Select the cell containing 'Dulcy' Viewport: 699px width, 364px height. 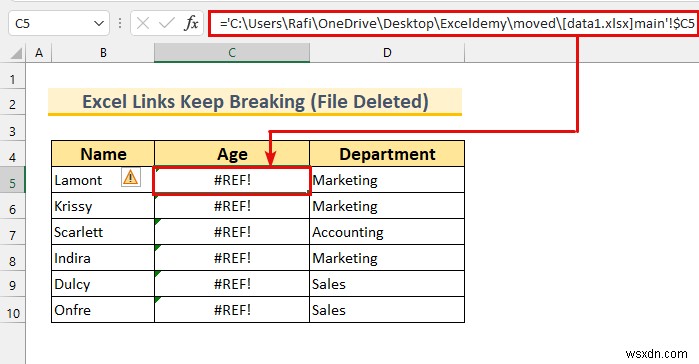click(x=103, y=283)
